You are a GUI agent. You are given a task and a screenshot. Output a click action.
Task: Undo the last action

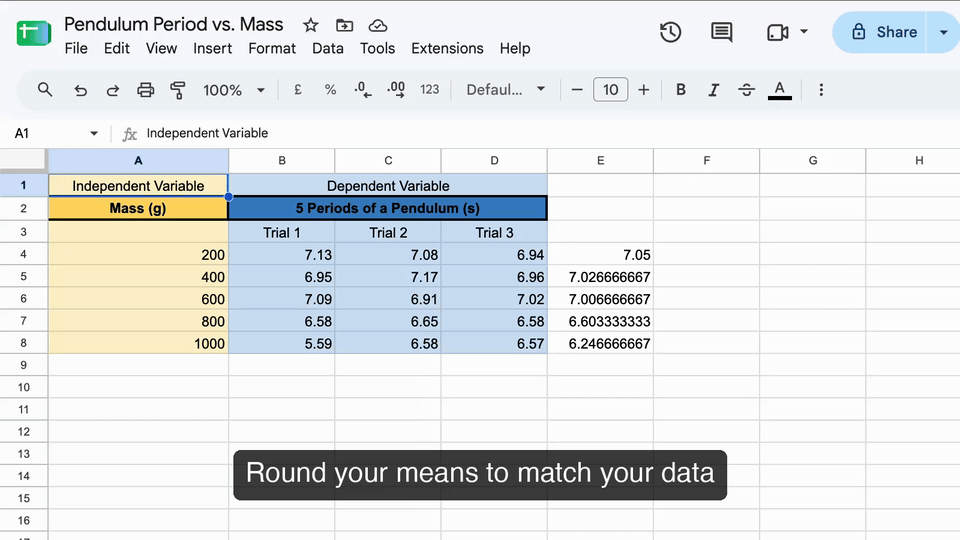click(x=80, y=91)
